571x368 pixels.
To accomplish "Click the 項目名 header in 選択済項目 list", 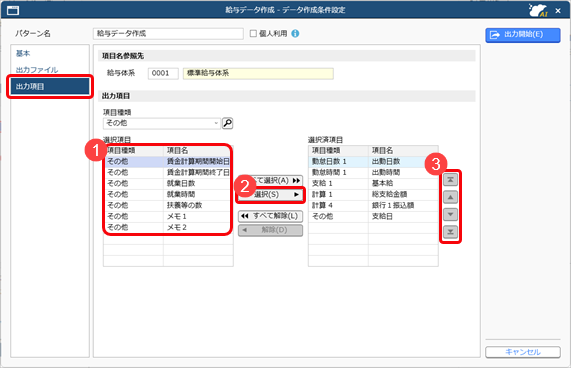I will click(x=403, y=151).
